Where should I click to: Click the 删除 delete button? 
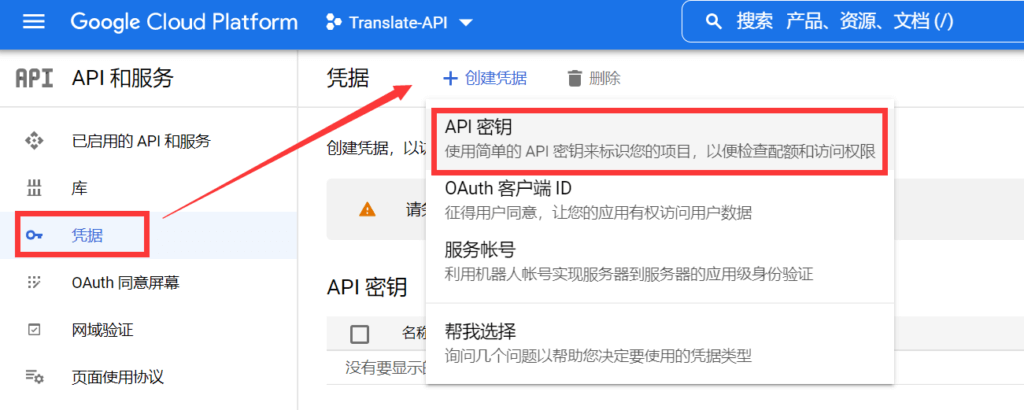tap(594, 78)
